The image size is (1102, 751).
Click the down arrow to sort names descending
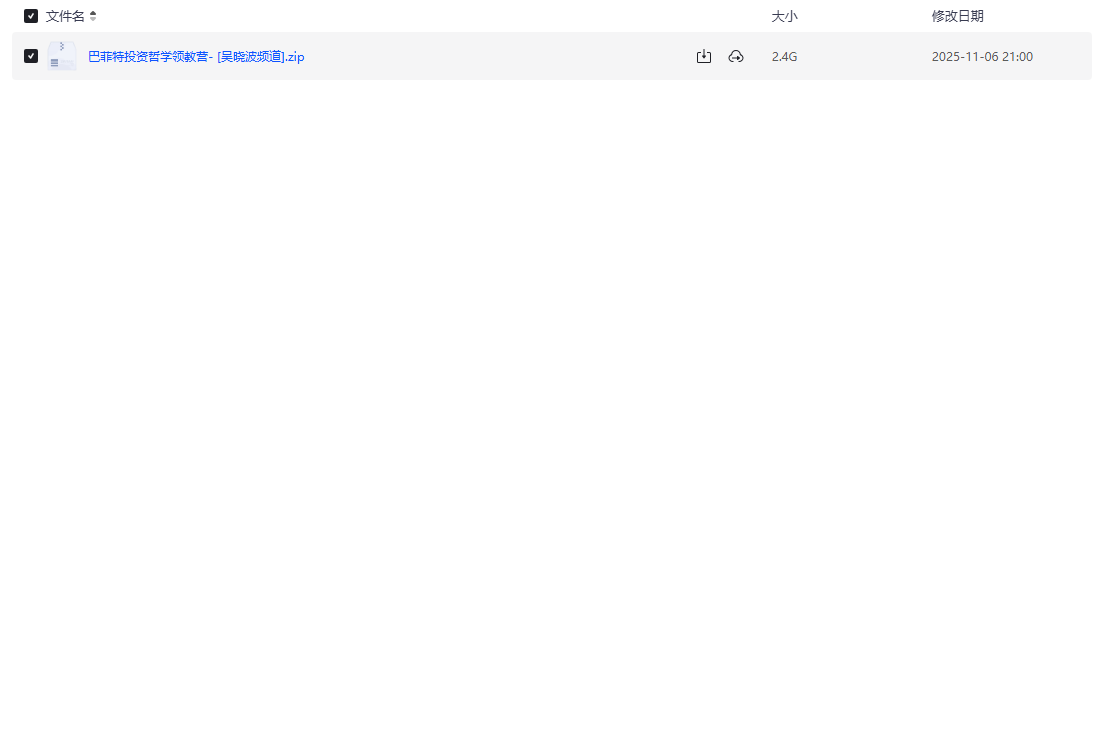pyautogui.click(x=93, y=20)
